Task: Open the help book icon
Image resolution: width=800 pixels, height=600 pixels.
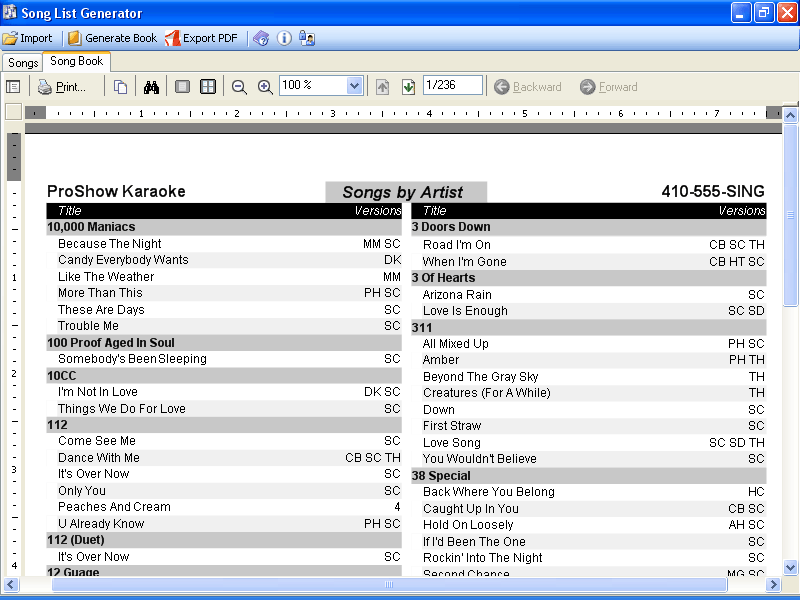Action: pyautogui.click(x=261, y=38)
